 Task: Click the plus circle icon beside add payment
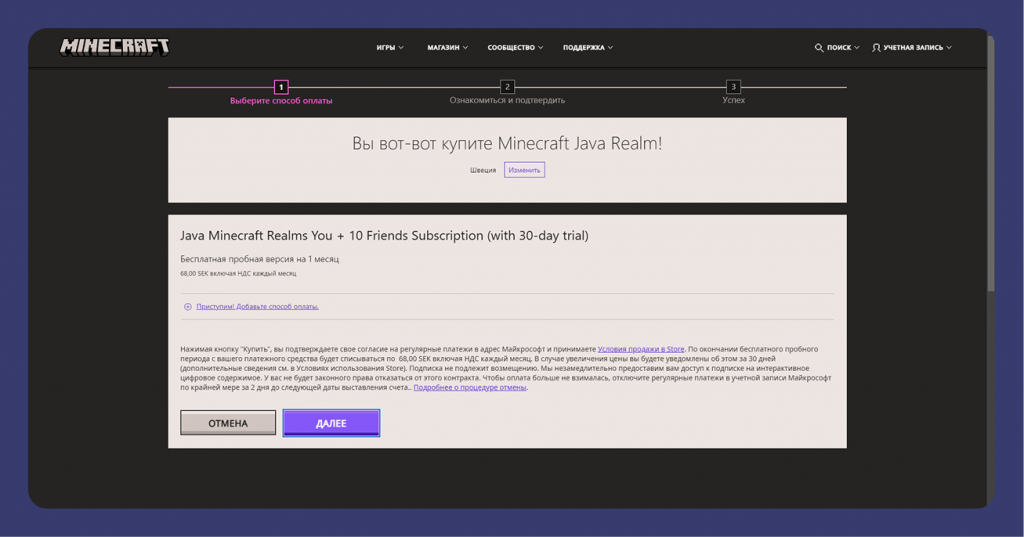187,307
